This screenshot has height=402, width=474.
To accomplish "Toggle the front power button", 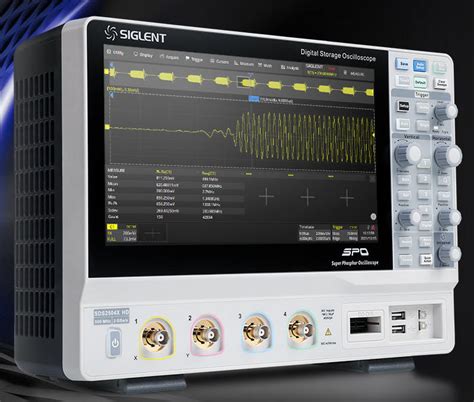I will coord(115,343).
